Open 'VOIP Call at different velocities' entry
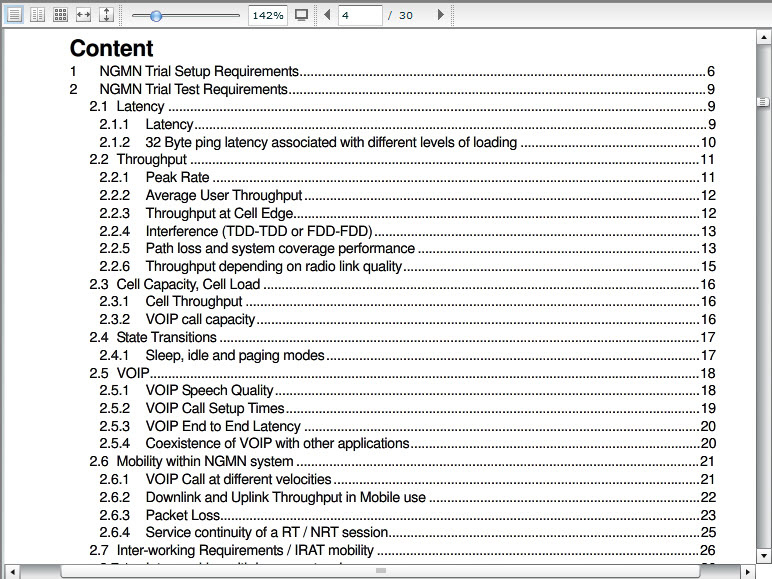Image resolution: width=772 pixels, height=579 pixels. (407, 479)
